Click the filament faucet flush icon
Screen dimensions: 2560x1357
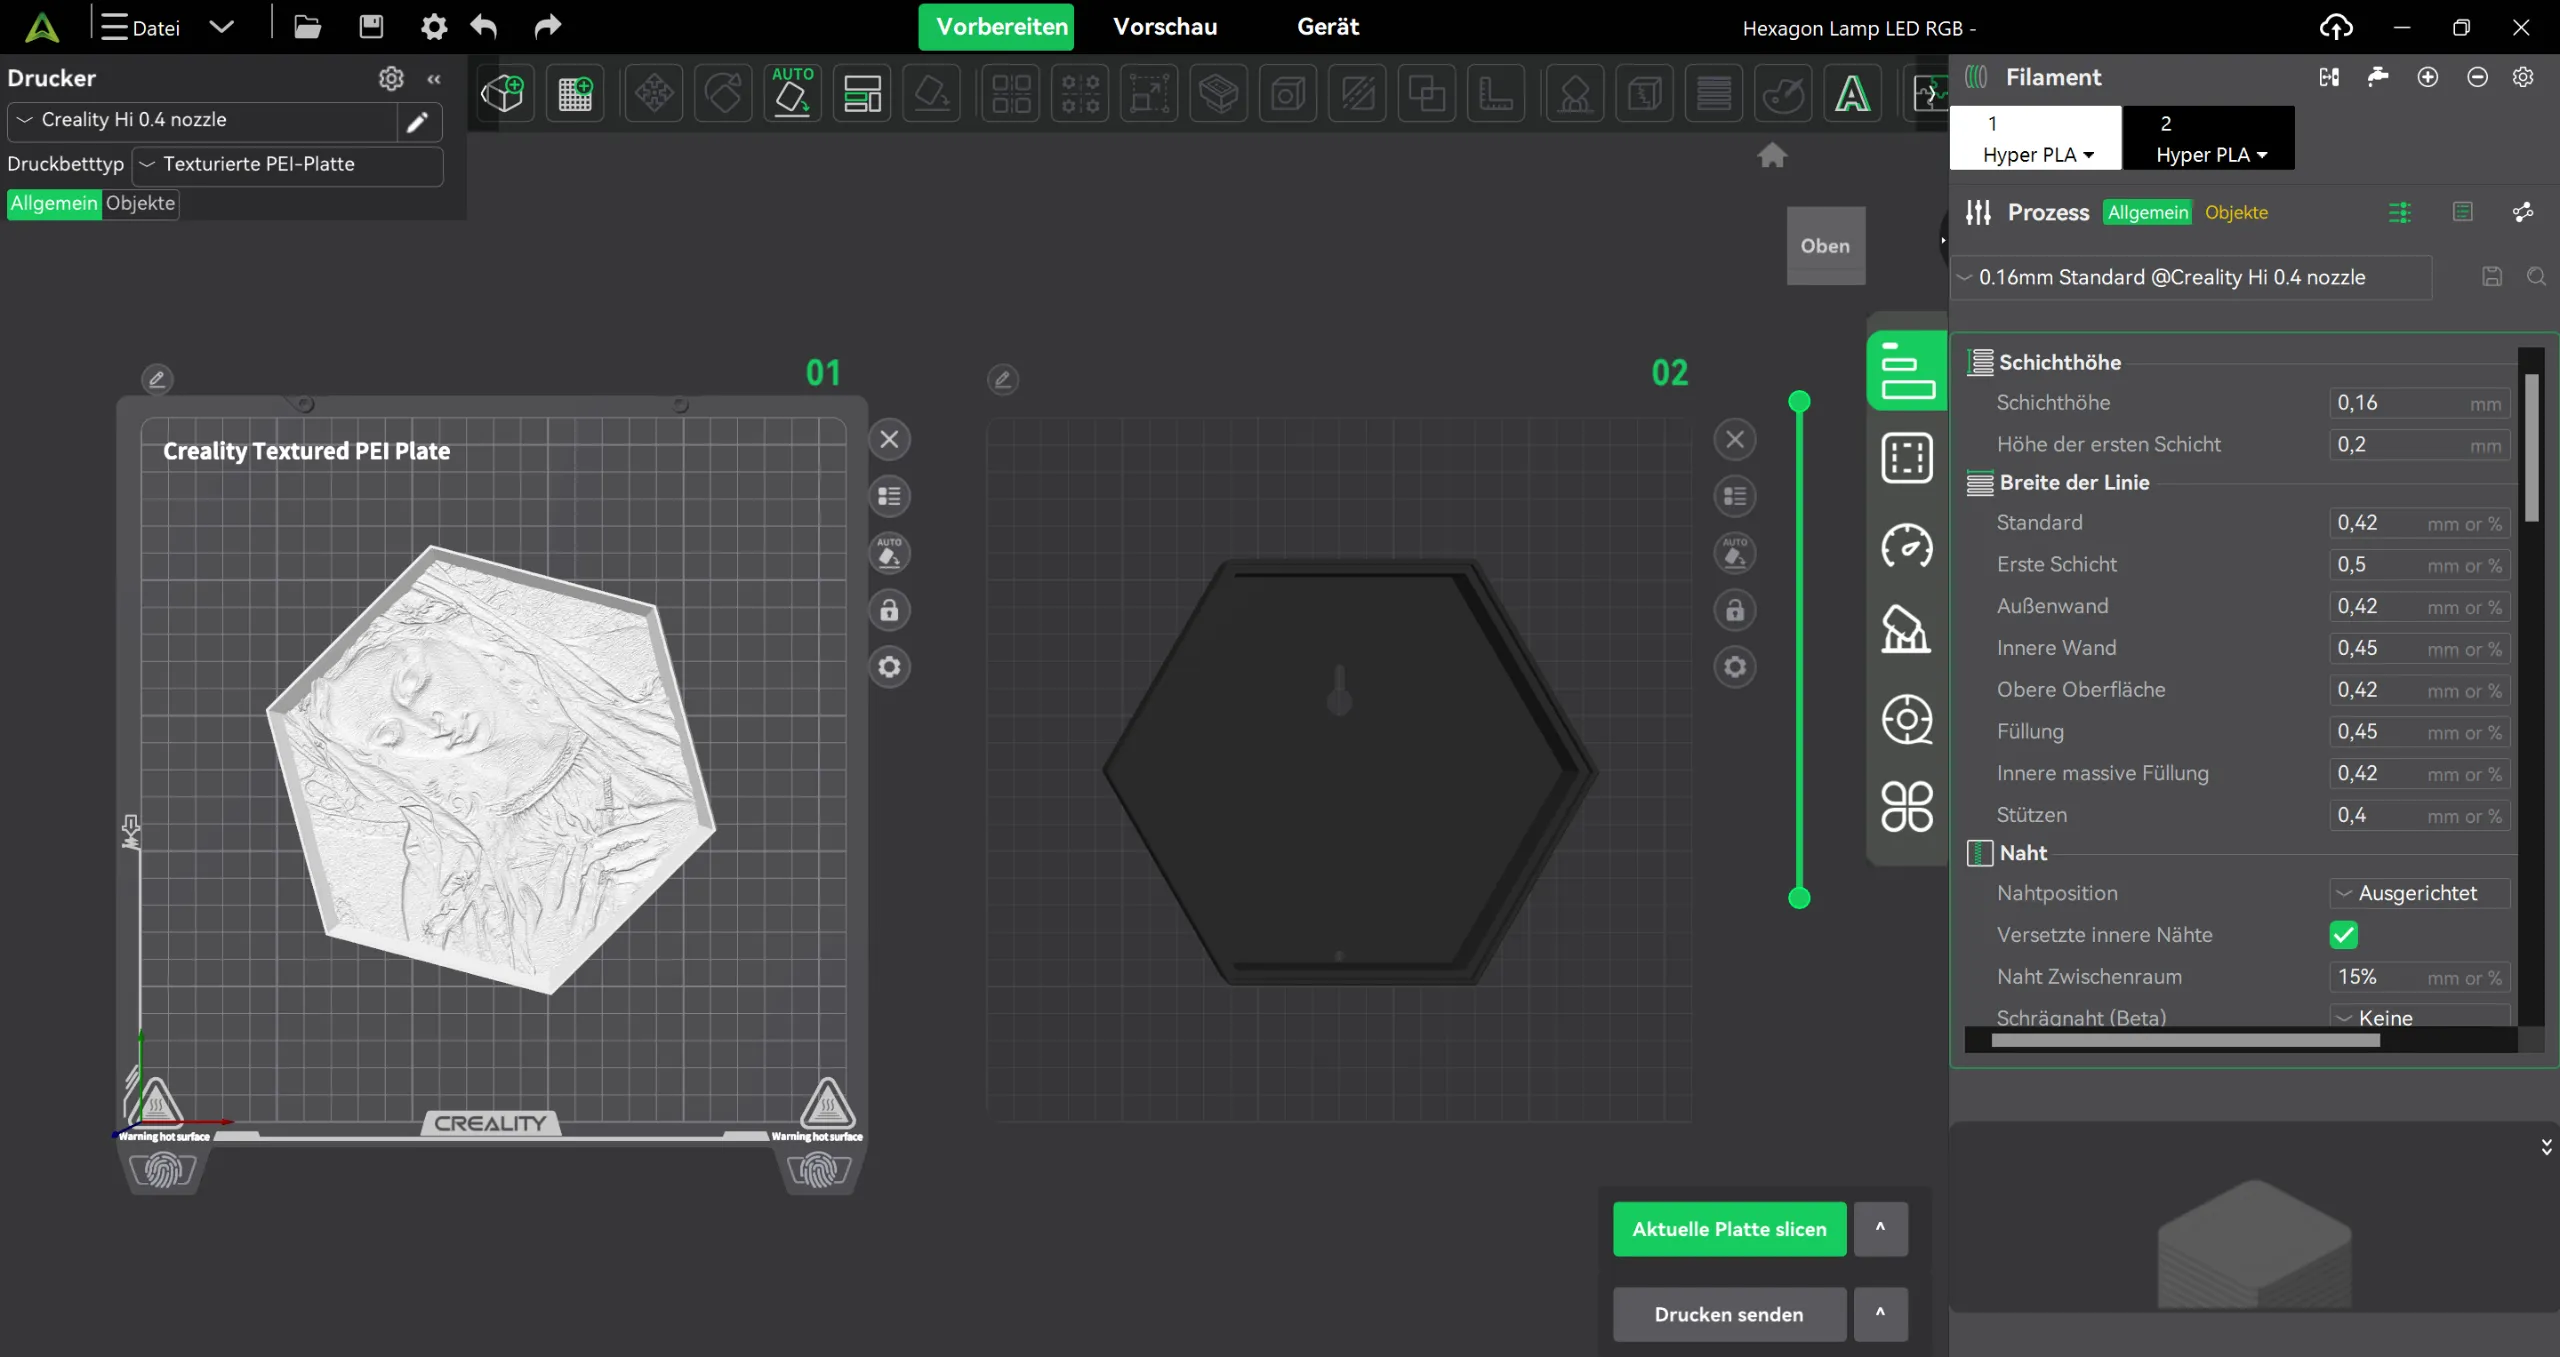[x=2378, y=77]
